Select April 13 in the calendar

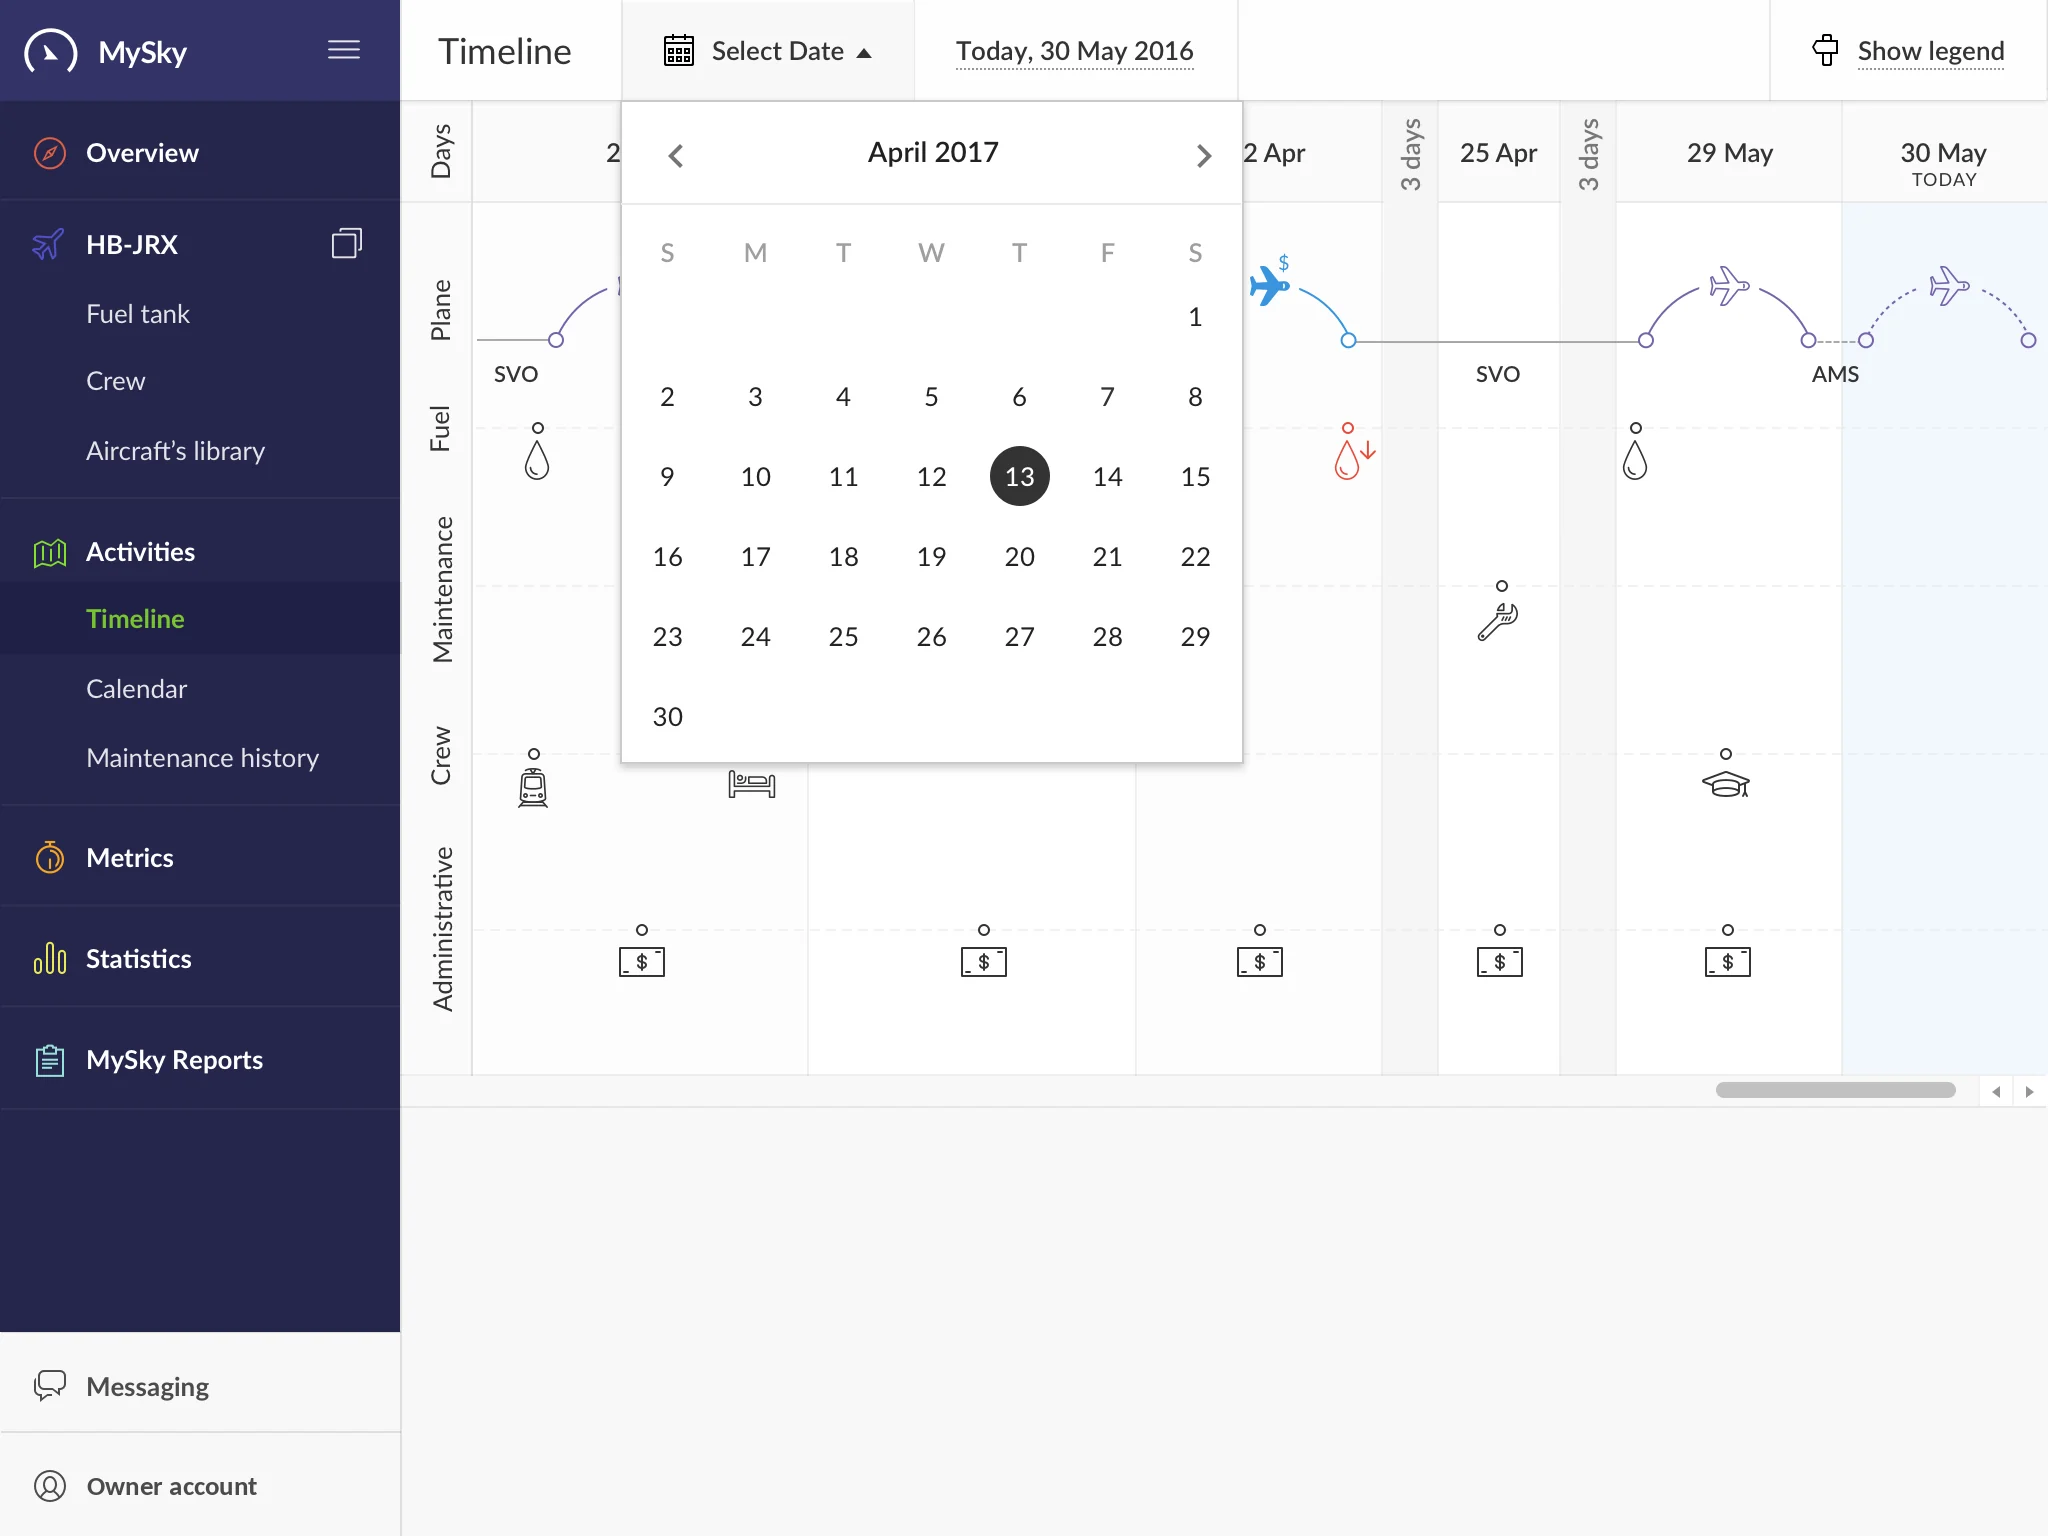[1019, 476]
